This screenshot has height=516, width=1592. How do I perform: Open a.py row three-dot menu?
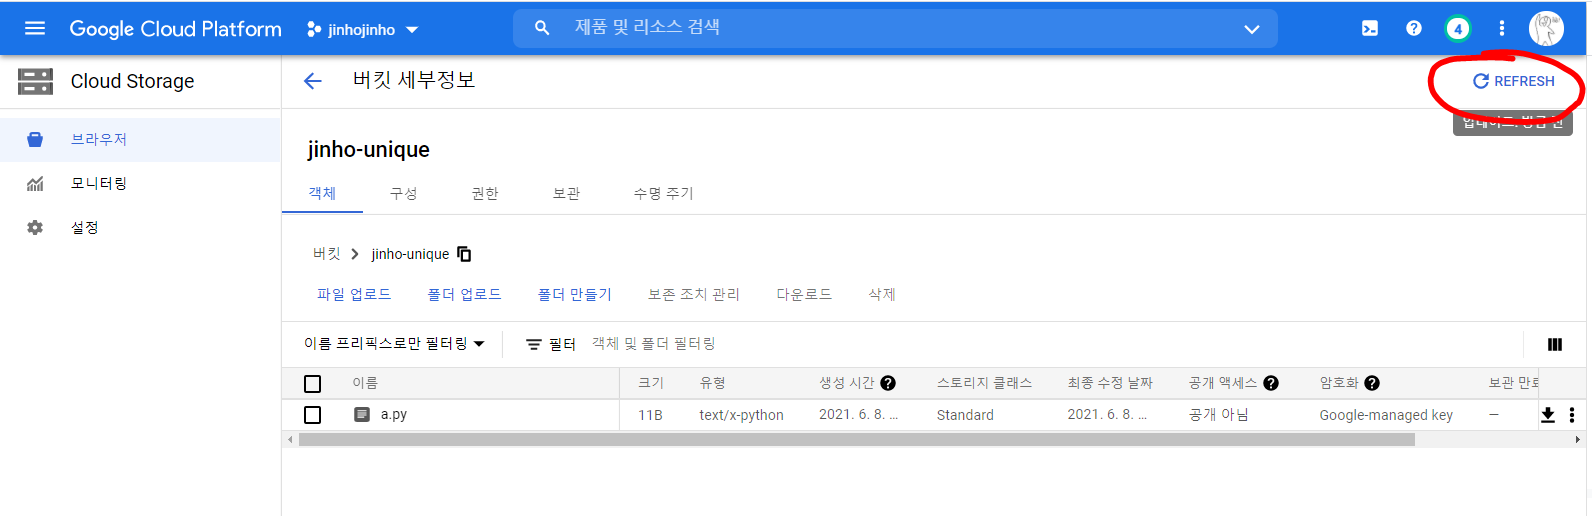click(1572, 415)
